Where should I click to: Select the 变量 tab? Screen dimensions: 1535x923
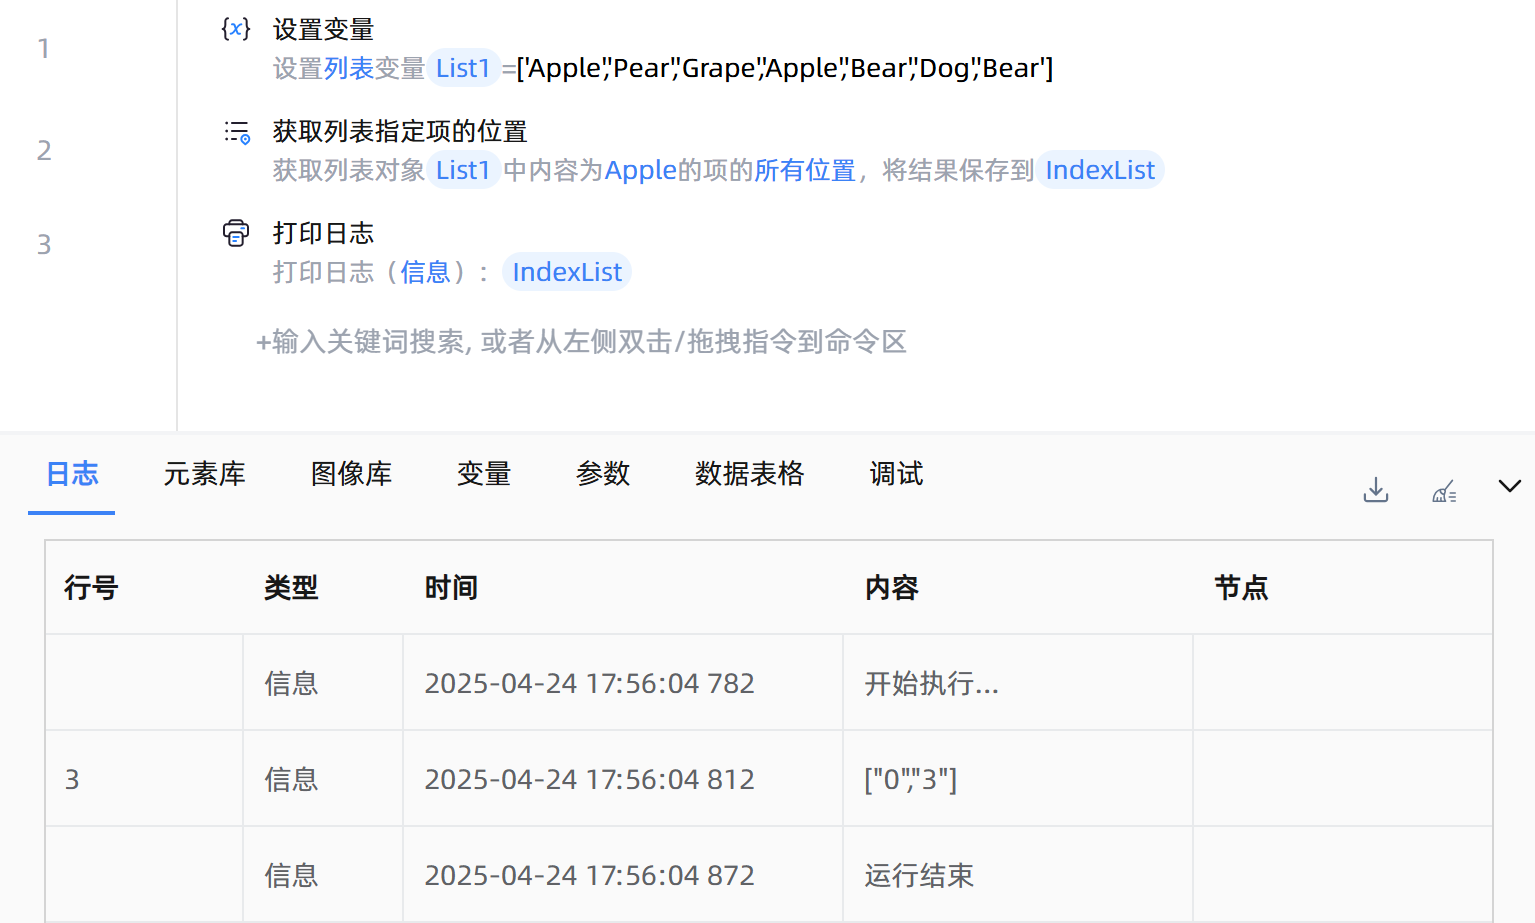[x=484, y=474]
